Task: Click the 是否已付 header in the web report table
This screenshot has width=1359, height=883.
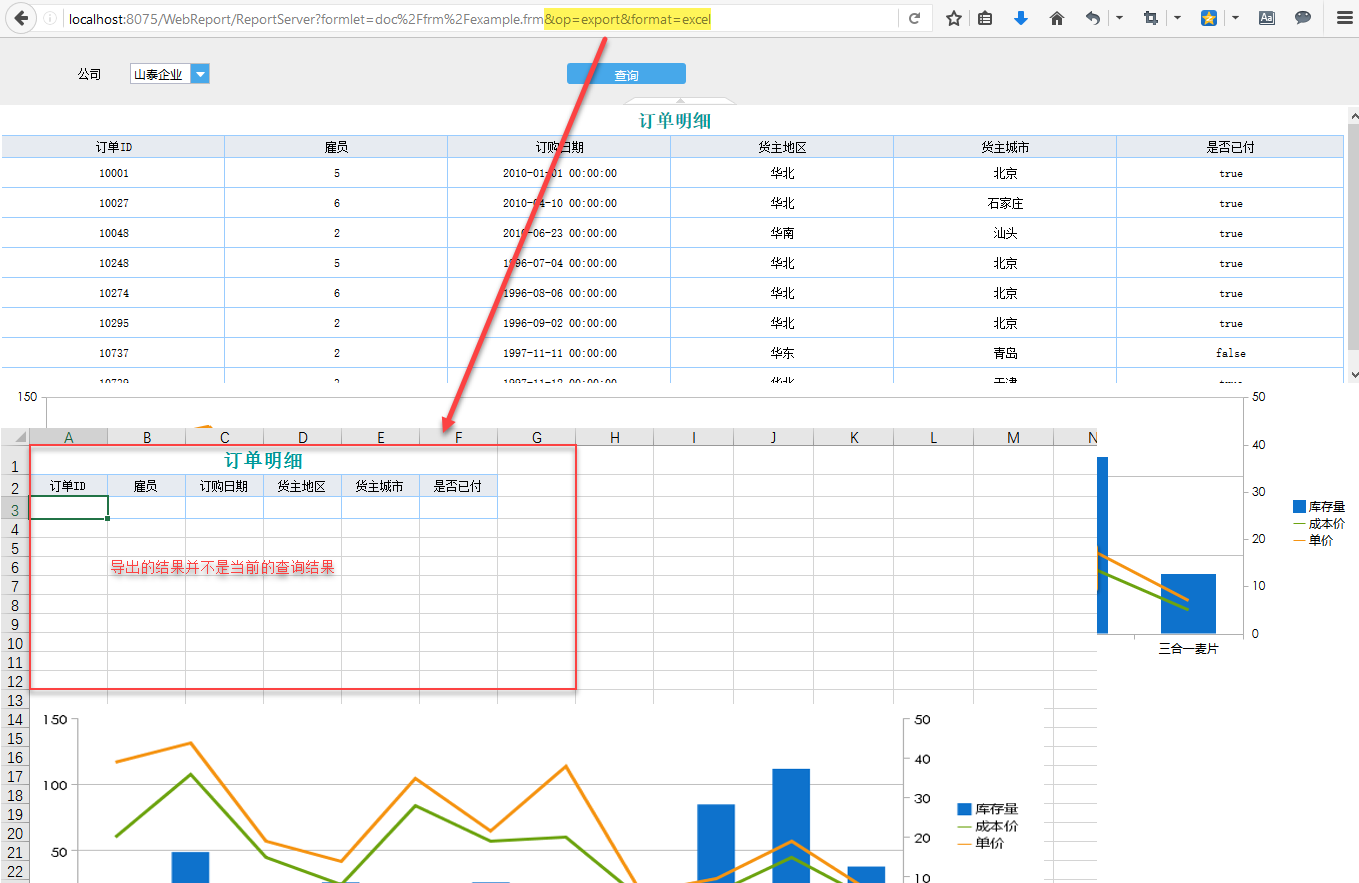Action: [1230, 147]
